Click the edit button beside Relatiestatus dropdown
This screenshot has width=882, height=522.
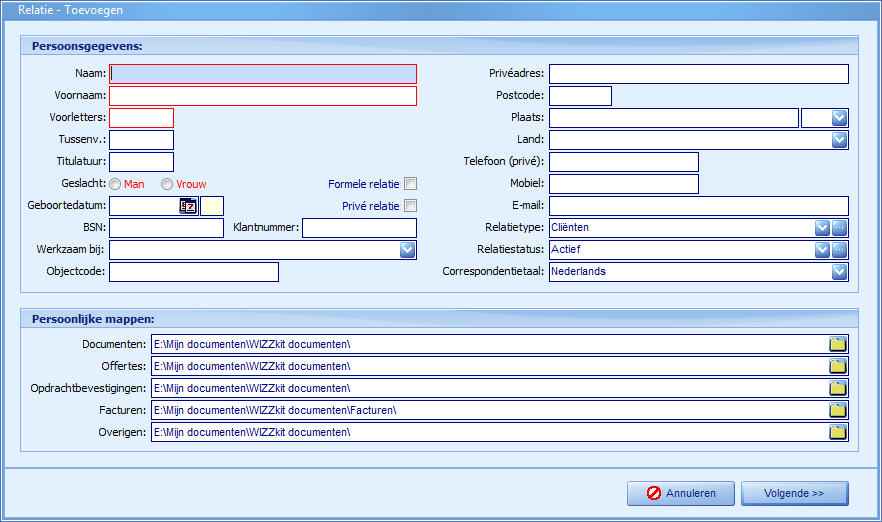pos(840,250)
